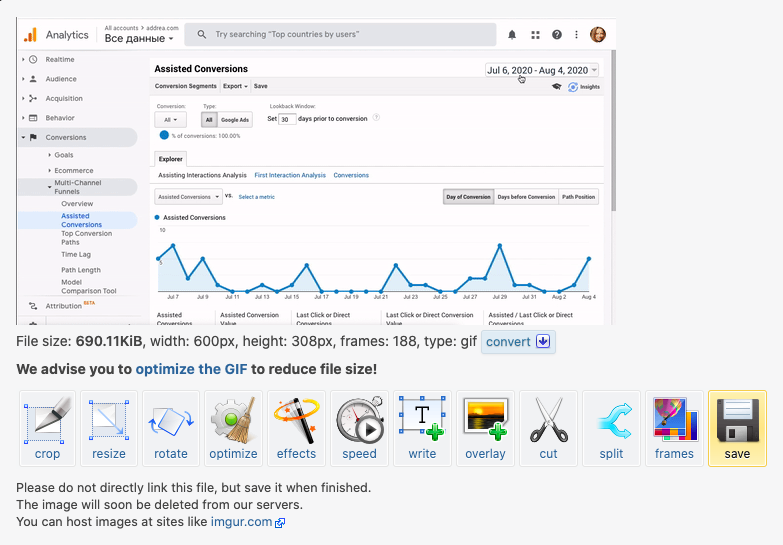Screen dimensions: 783x545
Task: Click the Analytics search field
Action: (340, 34)
